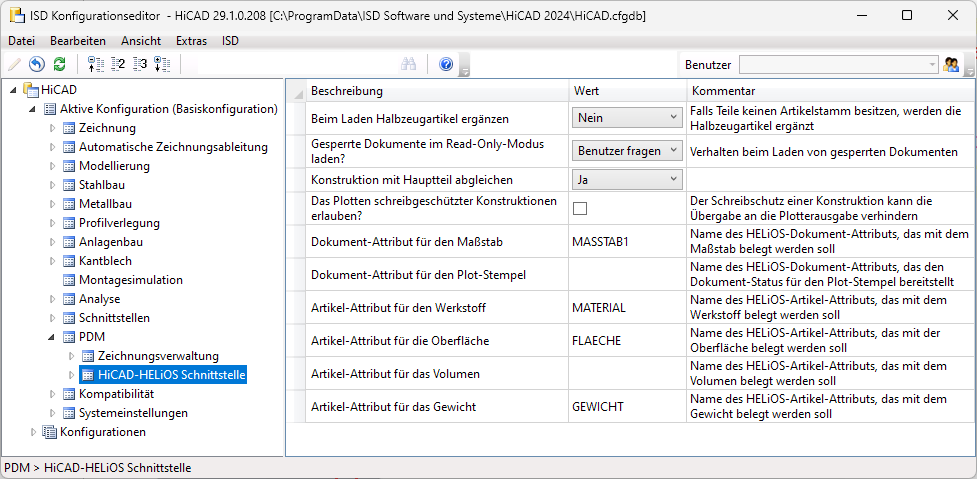Screen dimensions: 977x479
Task: Click the user management people icon
Action: 951,64
